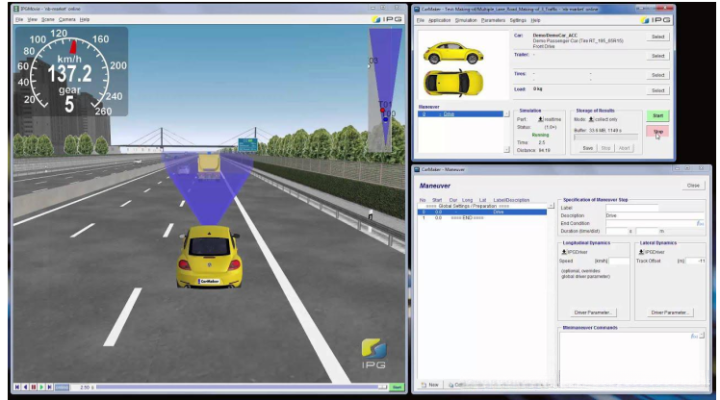
Task: Select the END row in maneuver list
Action: (x=482, y=218)
